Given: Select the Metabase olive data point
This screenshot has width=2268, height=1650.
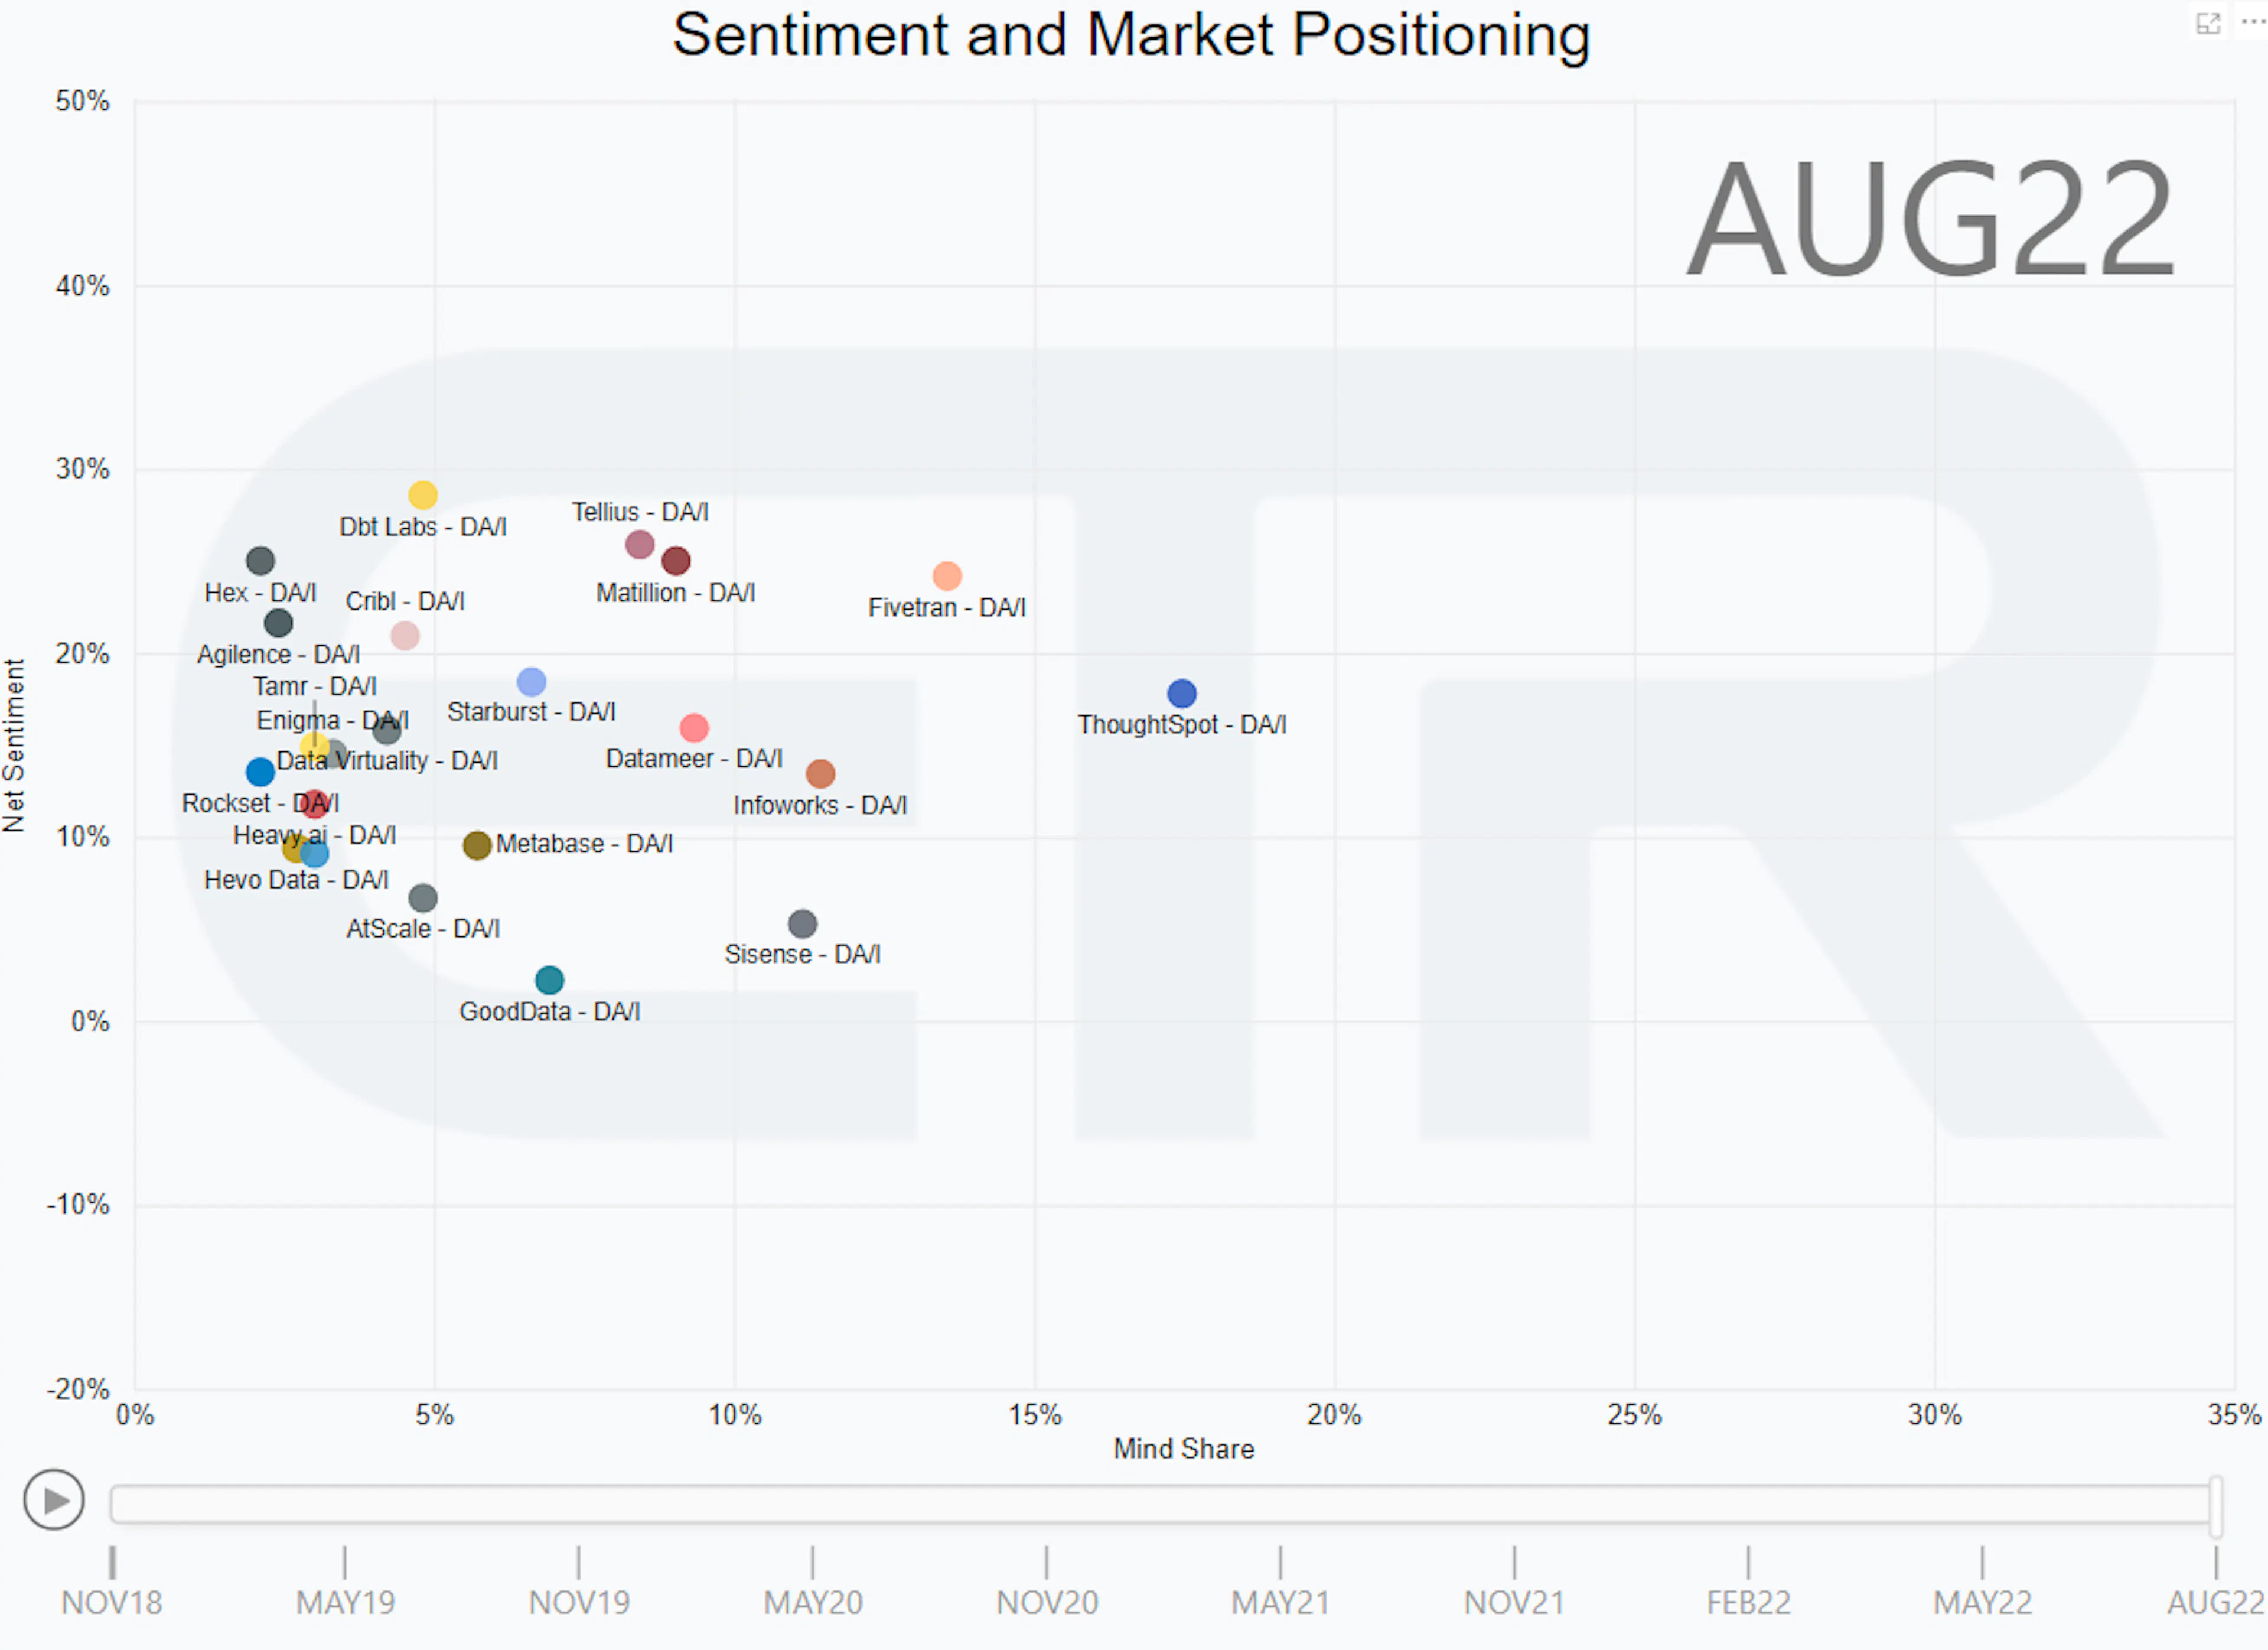Looking at the screenshot, I should coord(477,845).
